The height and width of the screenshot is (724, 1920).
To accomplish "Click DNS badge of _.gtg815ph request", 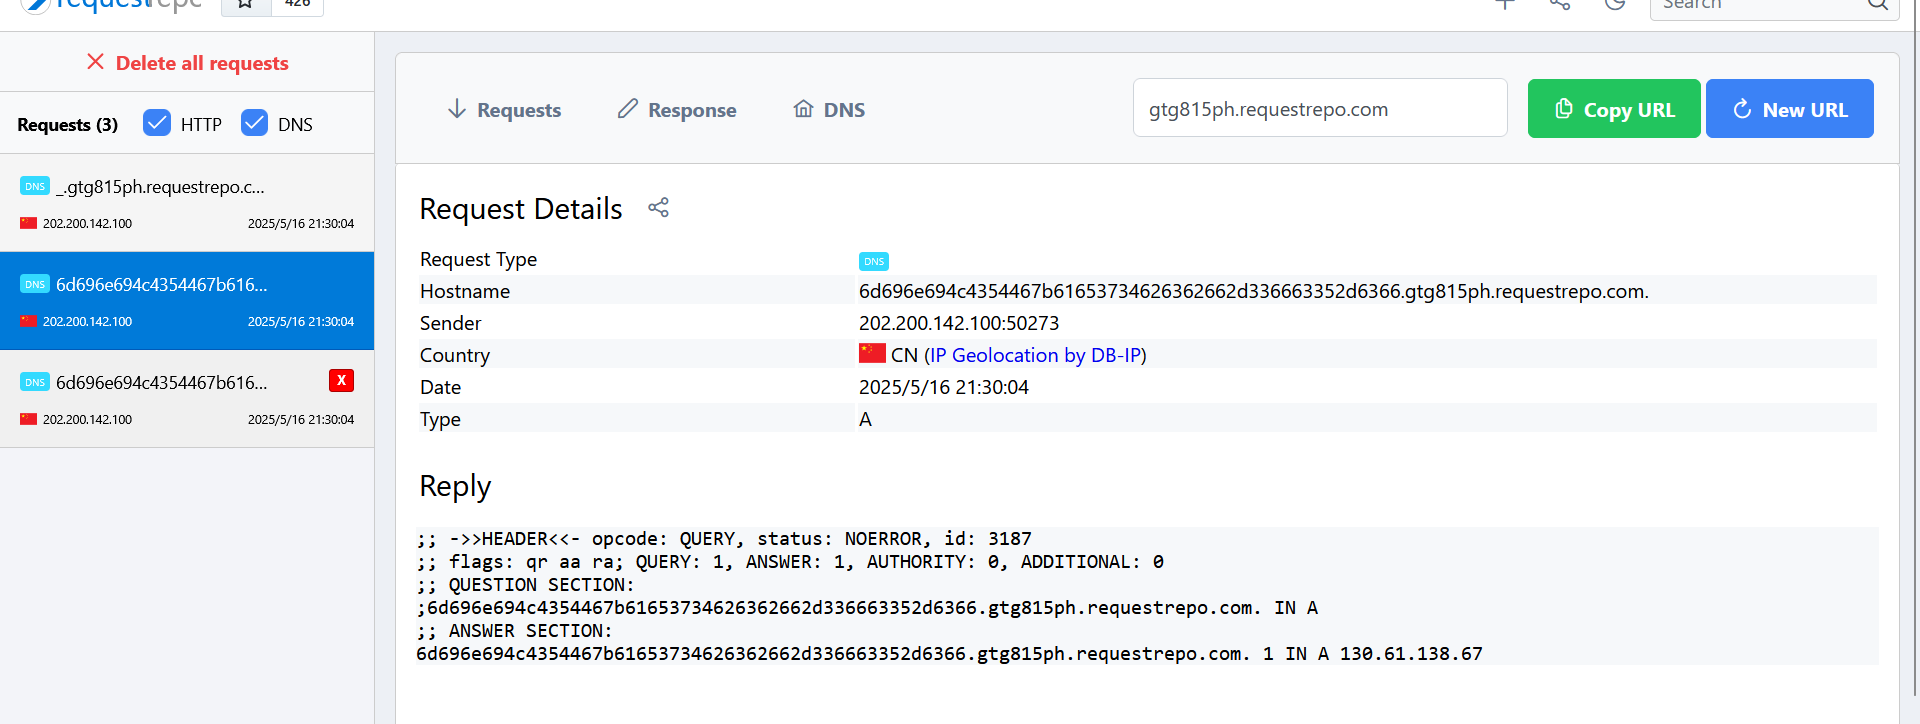I will [x=35, y=186].
